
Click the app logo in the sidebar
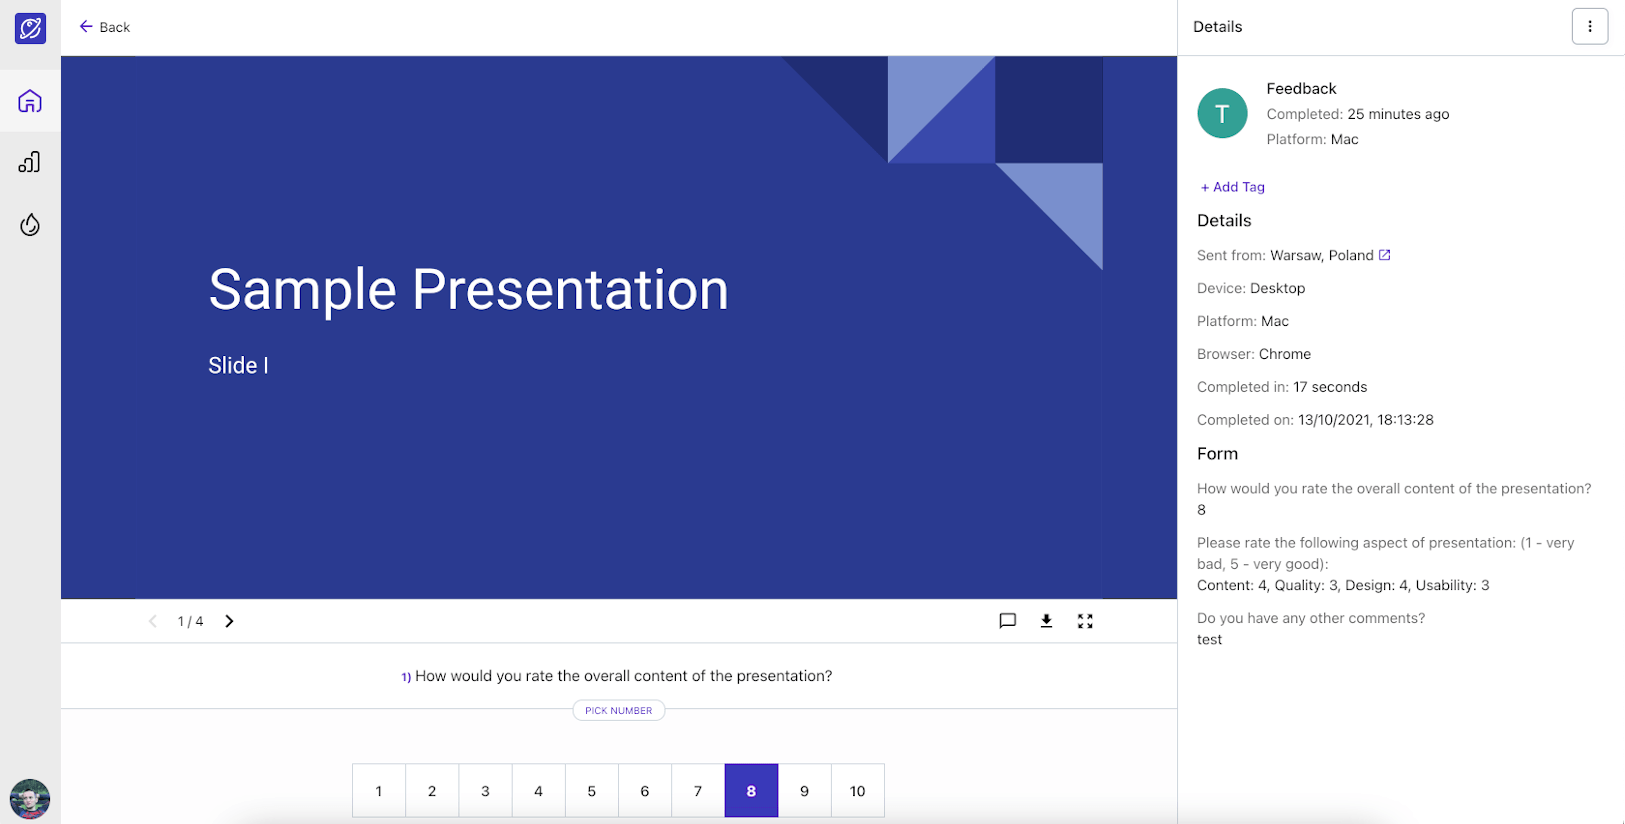pos(30,28)
